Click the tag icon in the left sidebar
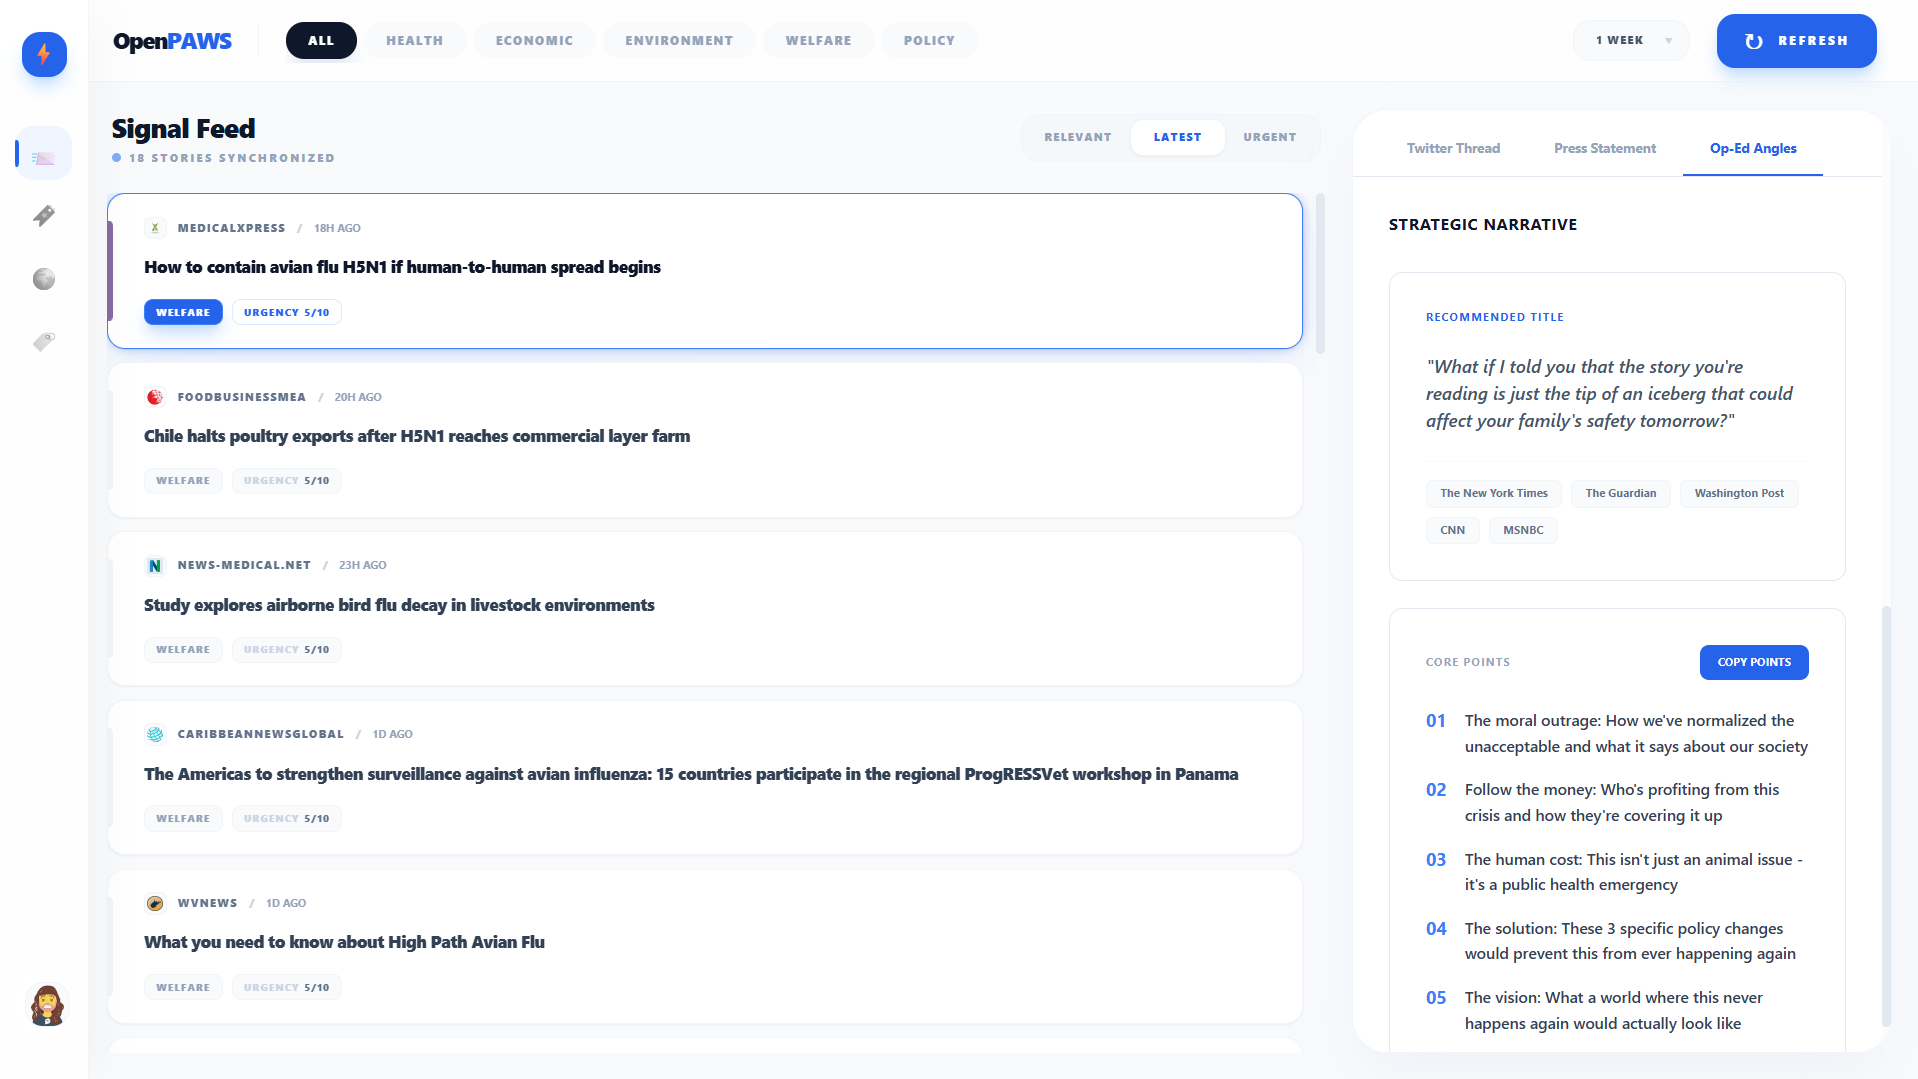Screen dimensions: 1918x1079 click(x=43, y=341)
